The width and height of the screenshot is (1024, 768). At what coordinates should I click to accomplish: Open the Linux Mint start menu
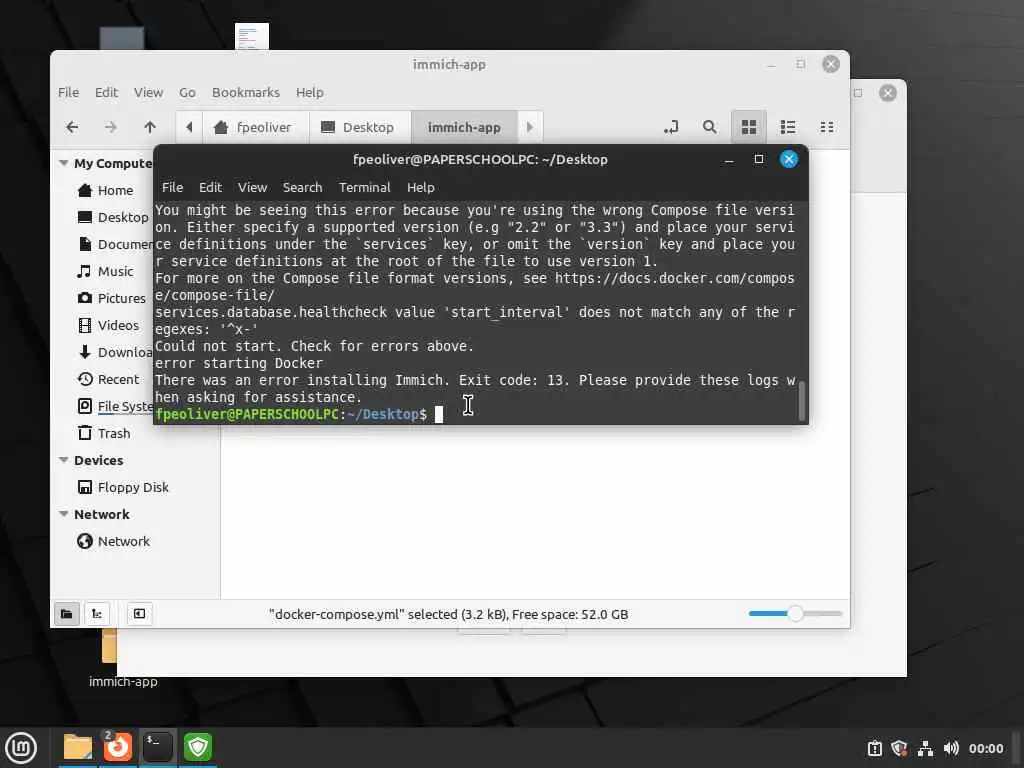(x=22, y=748)
